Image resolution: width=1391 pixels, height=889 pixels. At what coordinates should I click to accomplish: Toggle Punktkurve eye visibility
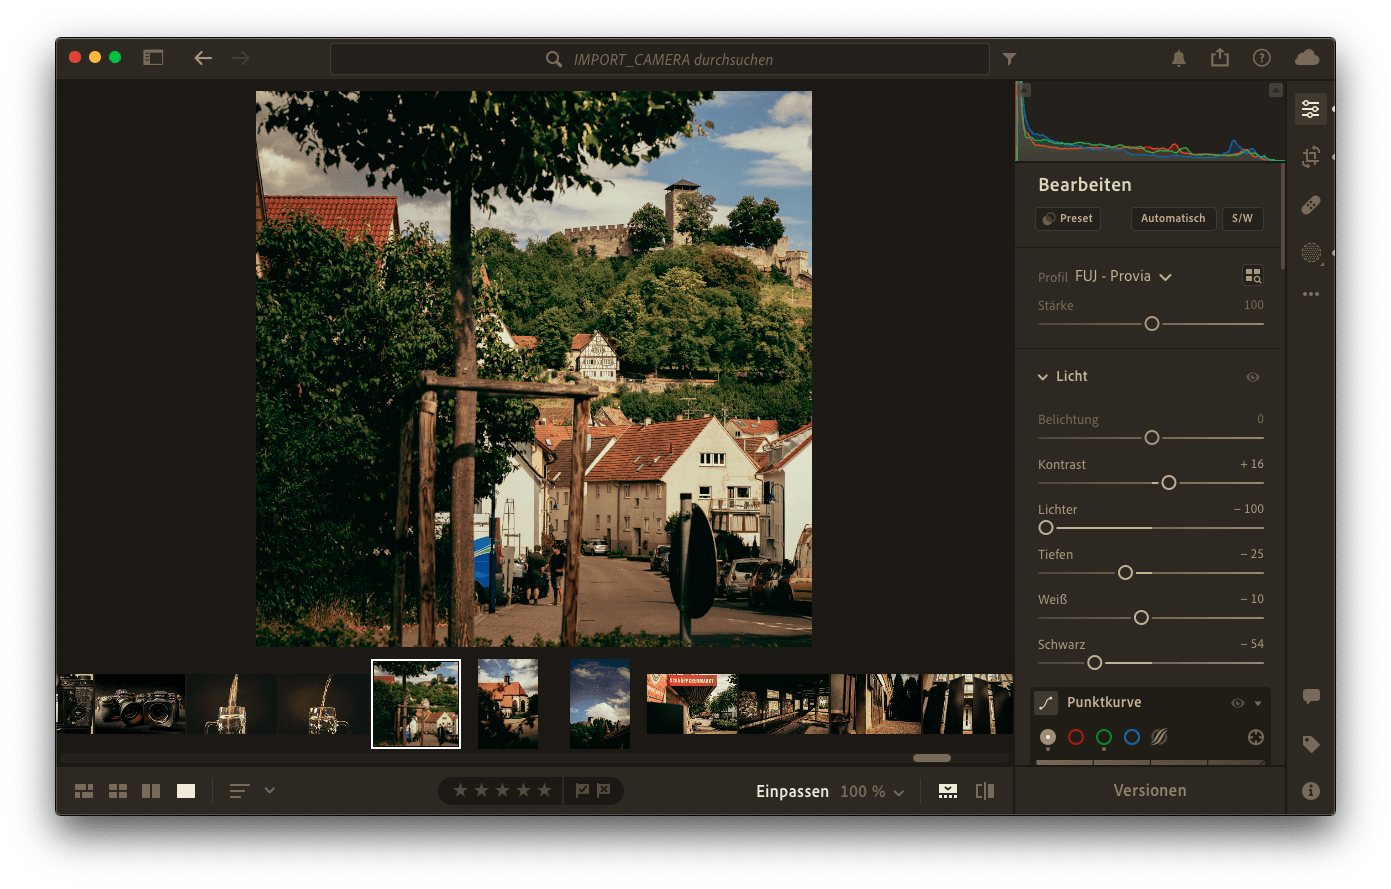click(1237, 703)
